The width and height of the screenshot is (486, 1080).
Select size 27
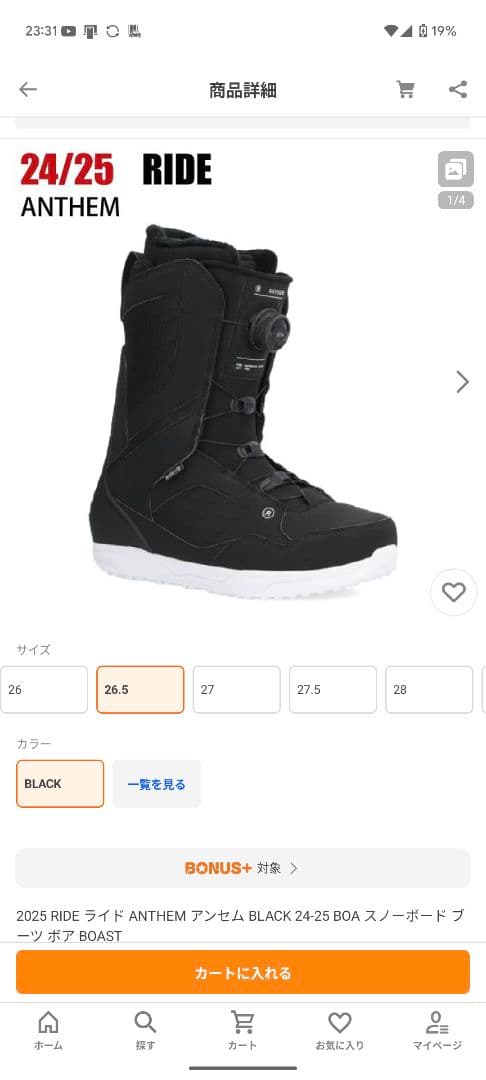237,689
